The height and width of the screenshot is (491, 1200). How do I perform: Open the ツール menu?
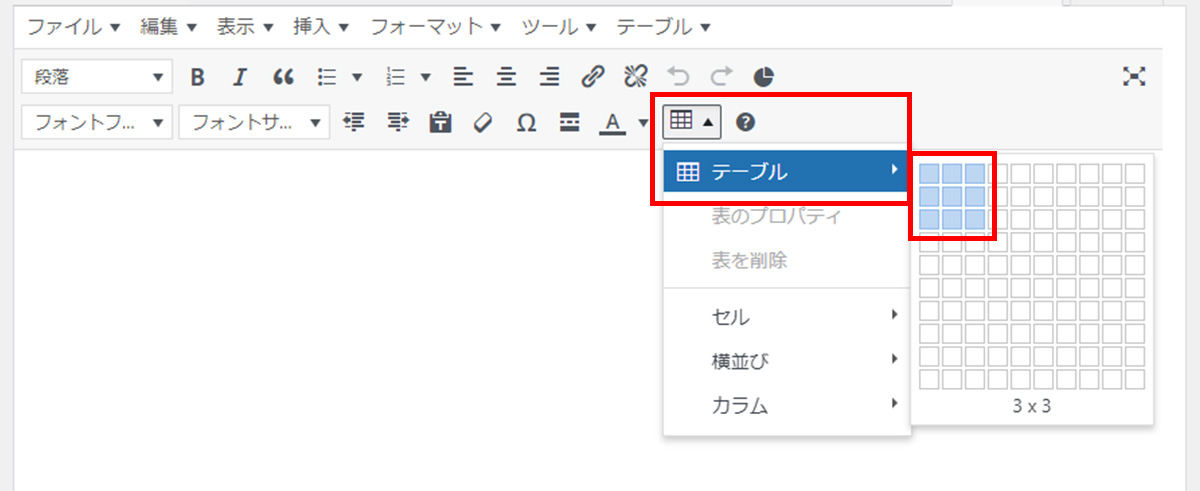(559, 27)
